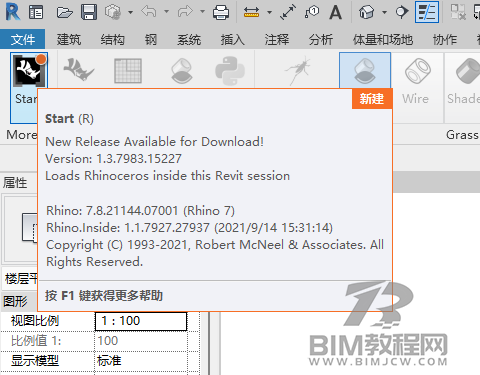This screenshot has height=375, width=480.
Task: Click the Grasshopper panel label
Action: click(463, 135)
